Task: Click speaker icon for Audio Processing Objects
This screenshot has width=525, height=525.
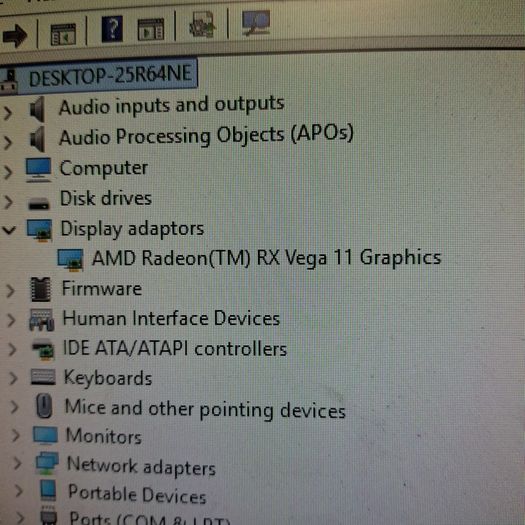Action: pyautogui.click(x=37, y=139)
